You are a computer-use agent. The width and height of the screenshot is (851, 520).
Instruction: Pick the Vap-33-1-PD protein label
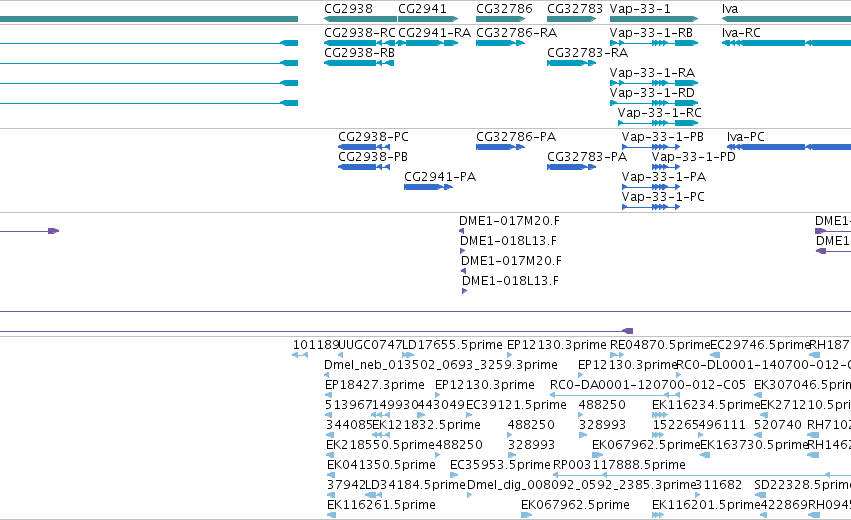click(x=694, y=157)
